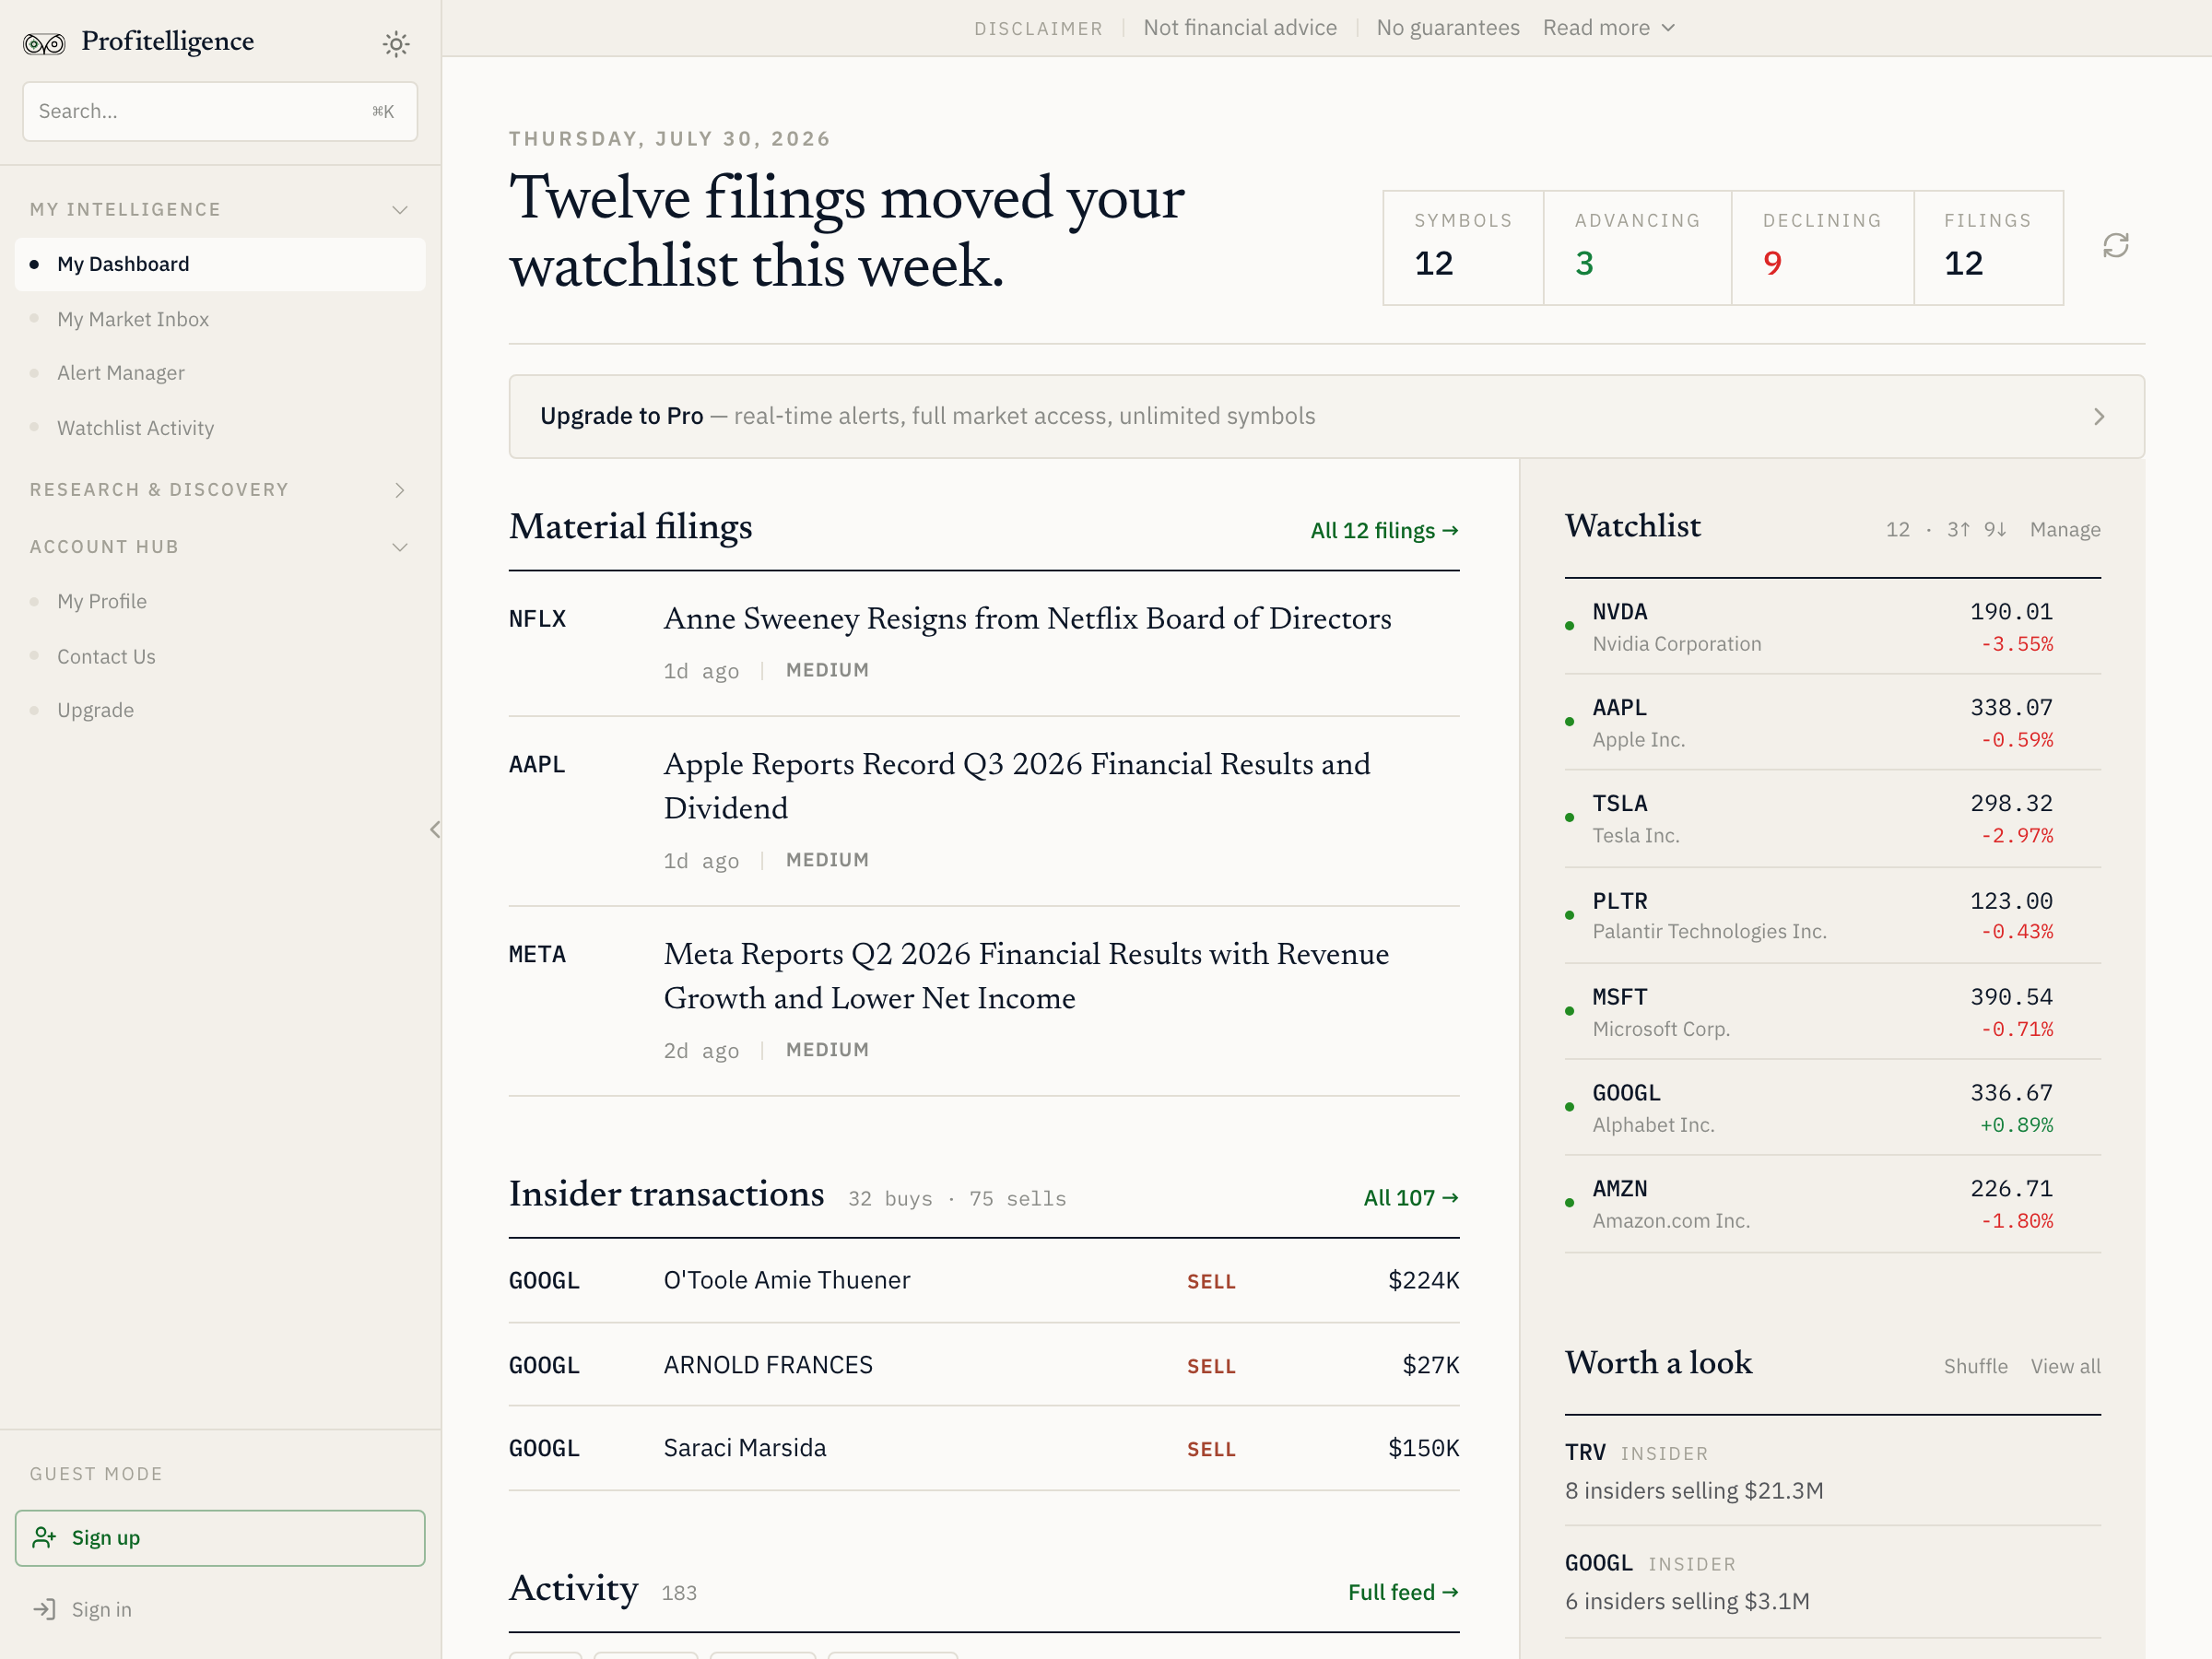Image resolution: width=2212 pixels, height=1659 pixels.
Task: Click the Filings 12 stat box
Action: (1988, 248)
